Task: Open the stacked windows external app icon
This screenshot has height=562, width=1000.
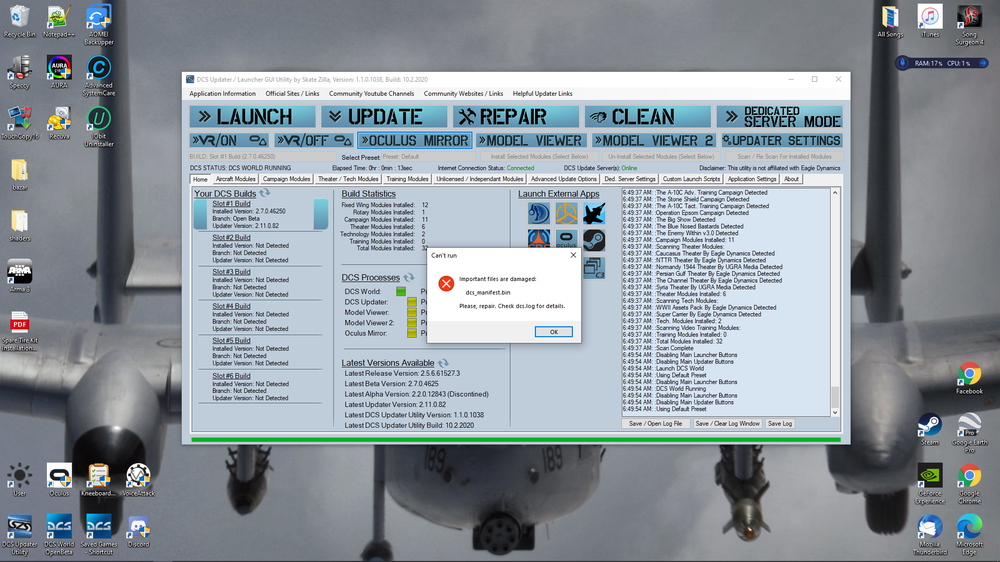Action: pos(594,267)
